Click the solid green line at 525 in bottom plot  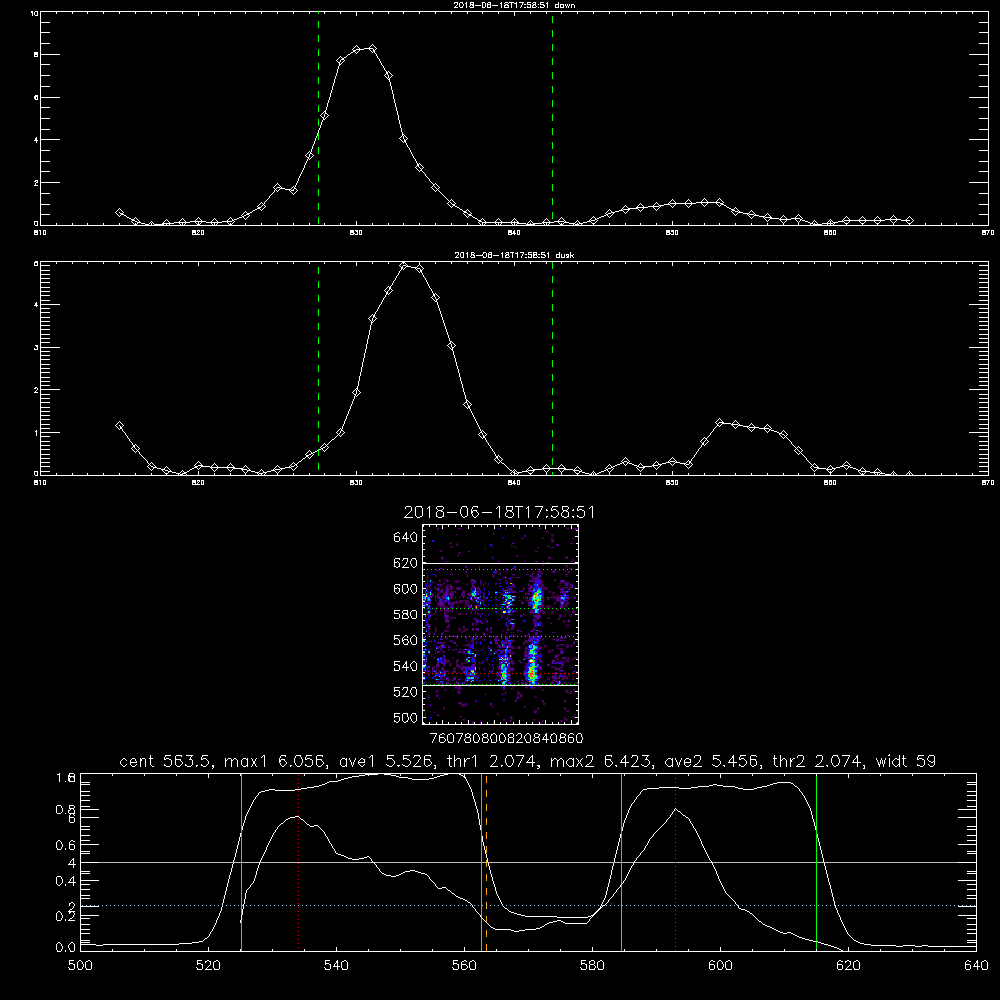(x=242, y=862)
